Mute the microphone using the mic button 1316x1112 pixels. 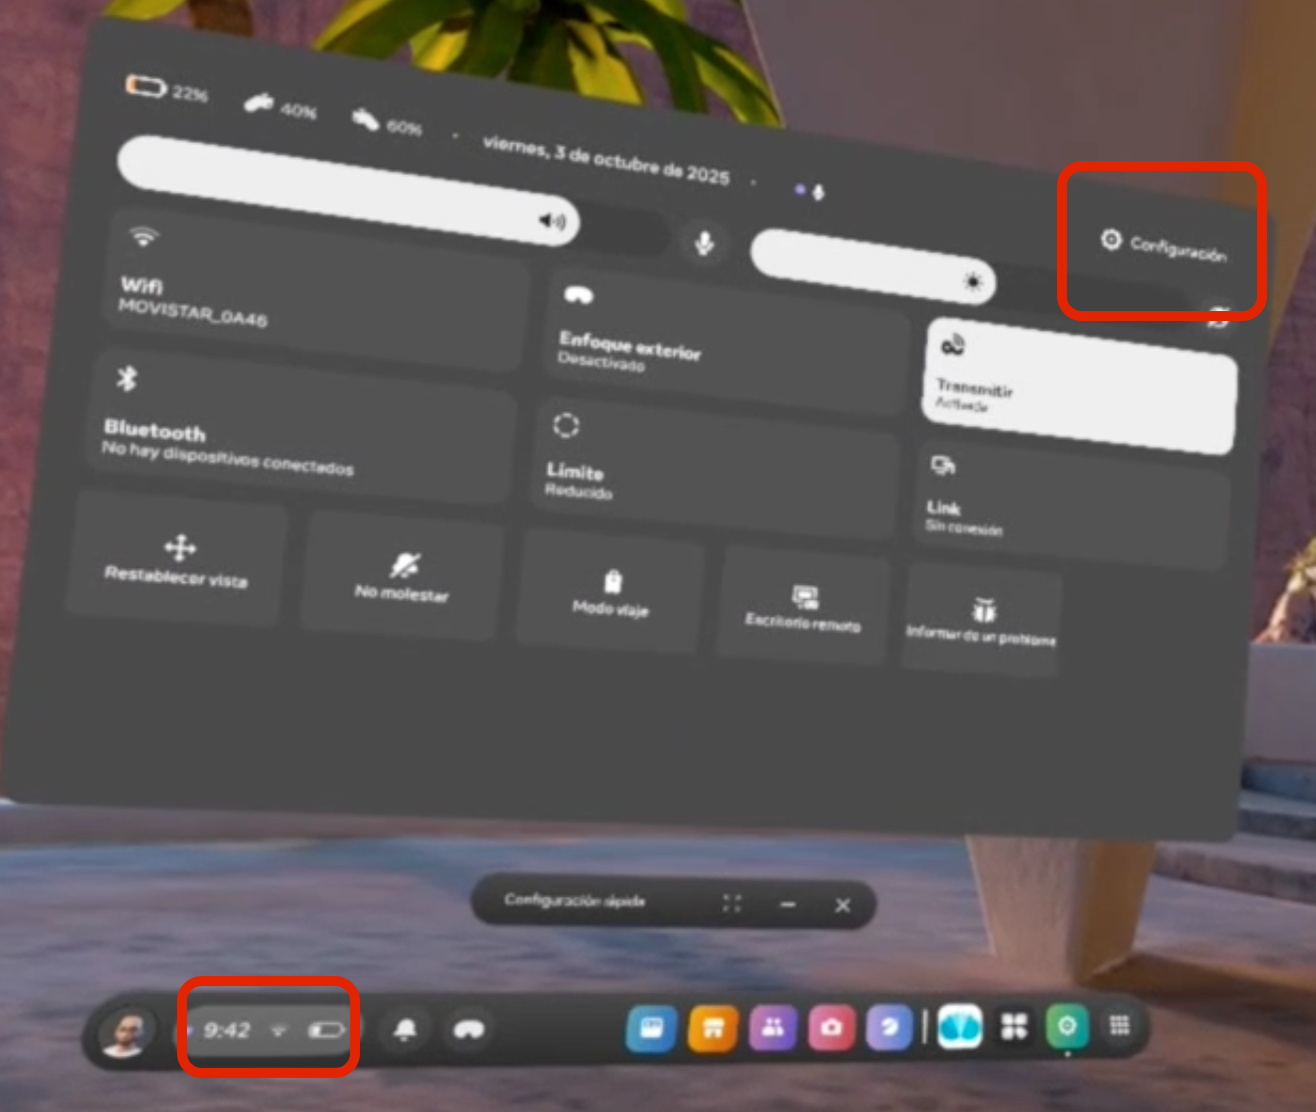(x=704, y=242)
